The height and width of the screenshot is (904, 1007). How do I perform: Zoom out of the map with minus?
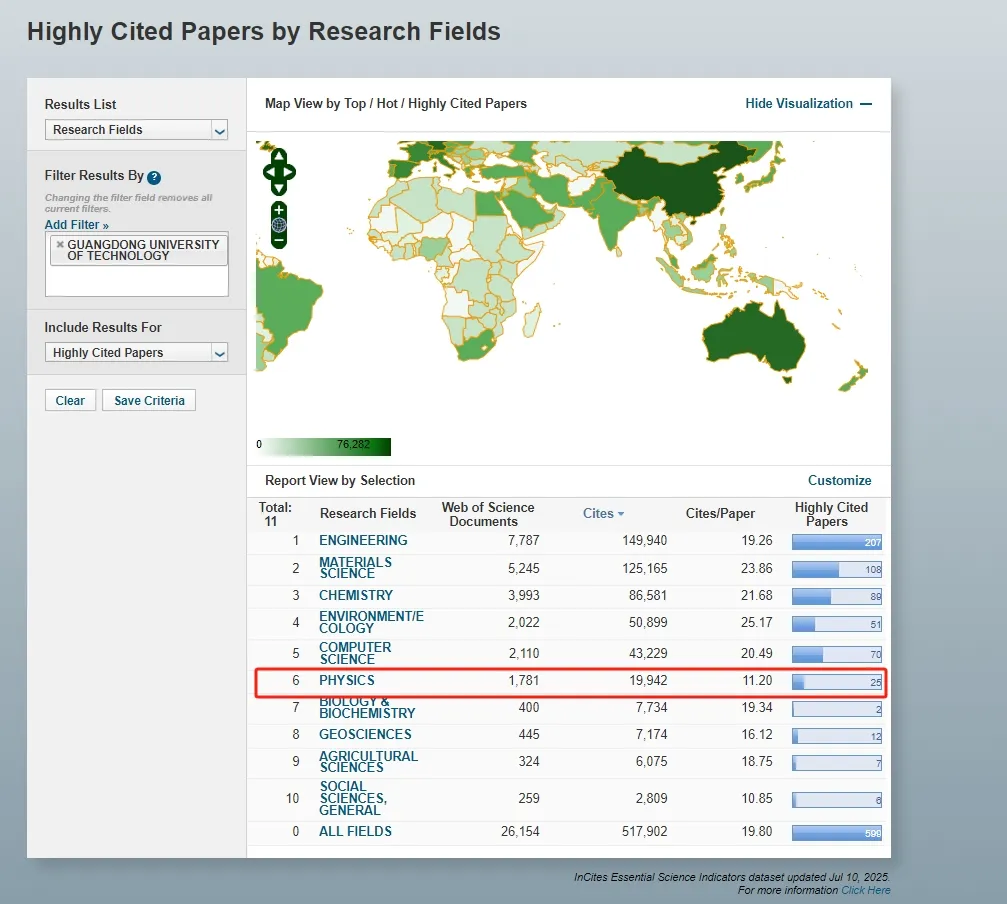pos(279,240)
